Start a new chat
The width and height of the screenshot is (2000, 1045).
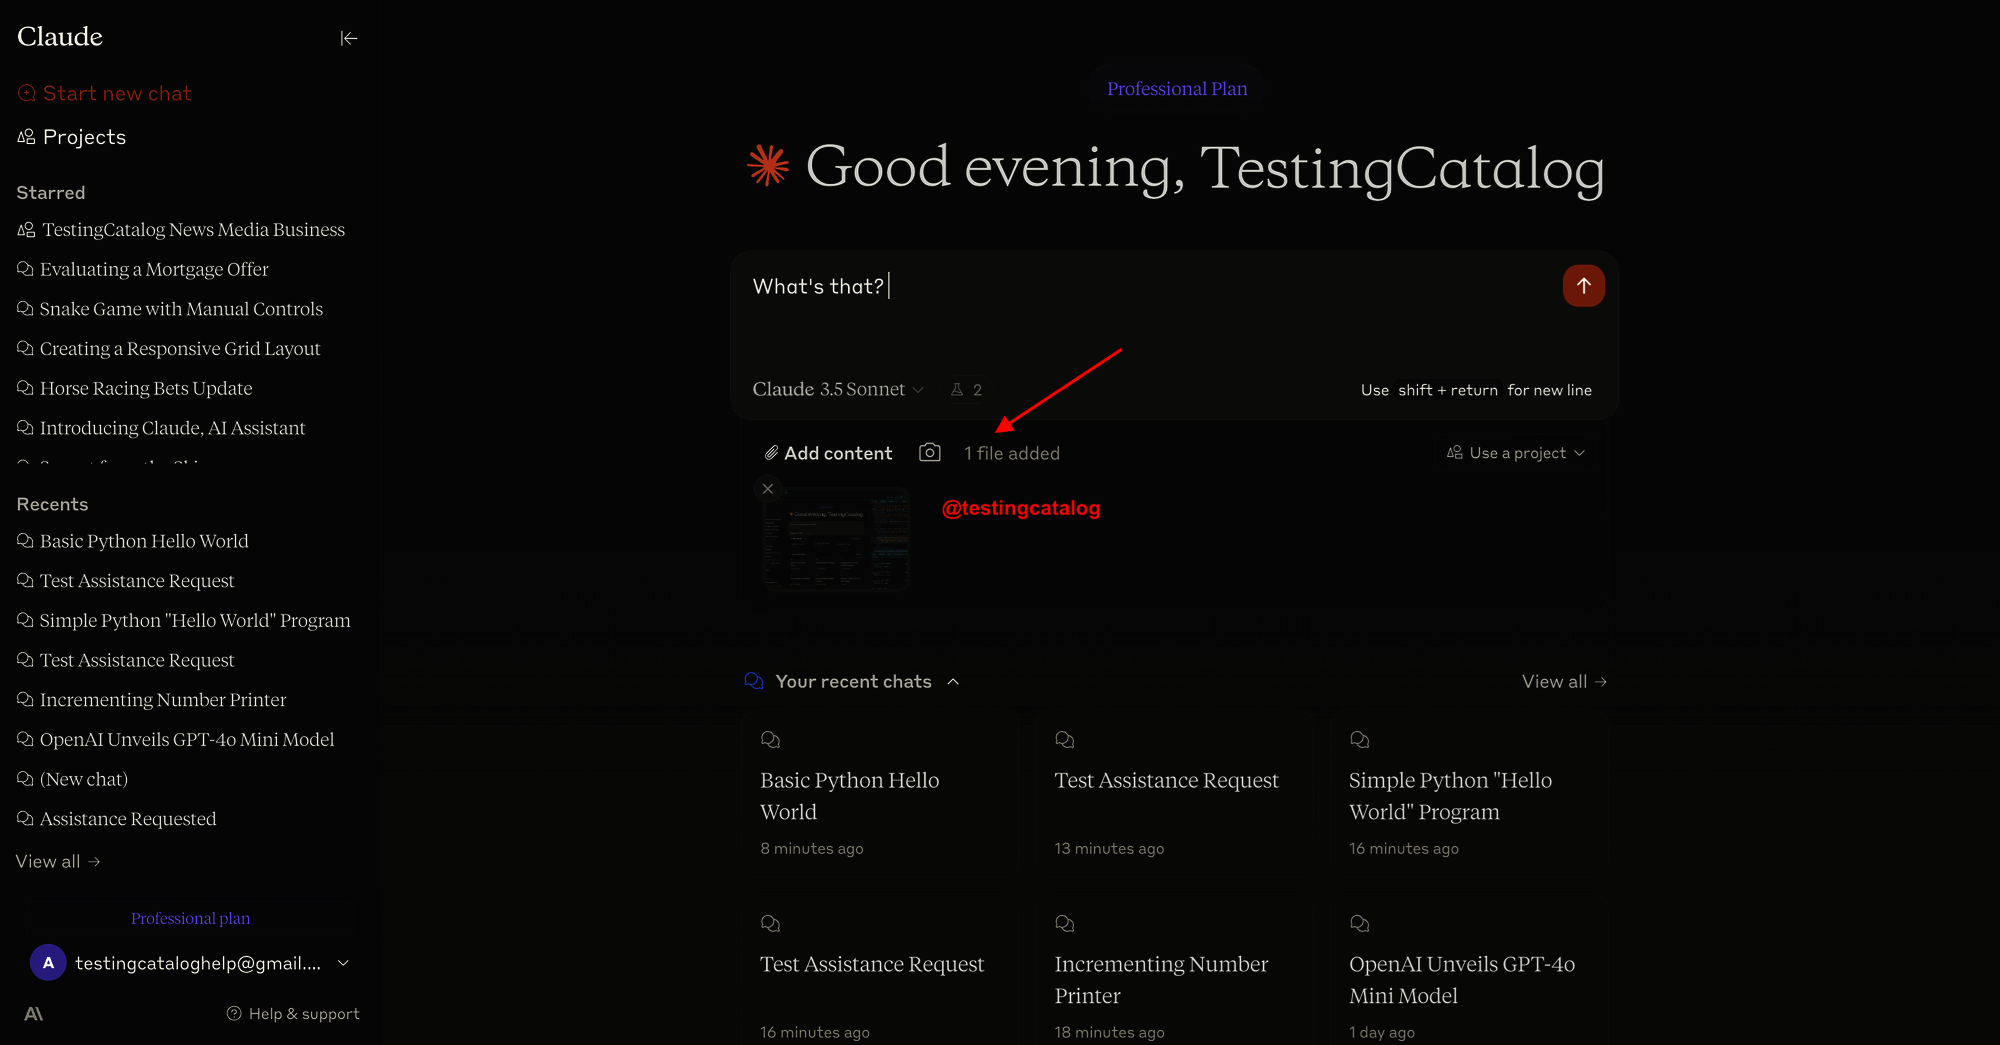point(116,93)
